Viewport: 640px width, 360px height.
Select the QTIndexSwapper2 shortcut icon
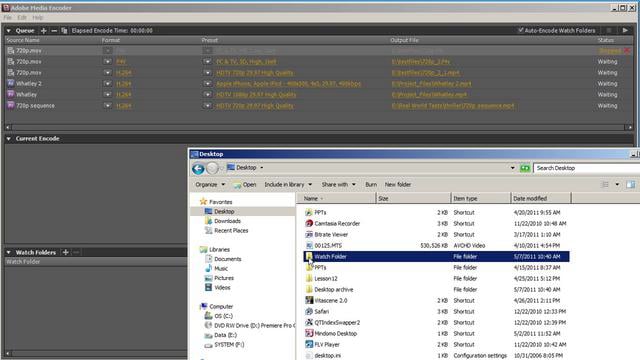[309, 322]
